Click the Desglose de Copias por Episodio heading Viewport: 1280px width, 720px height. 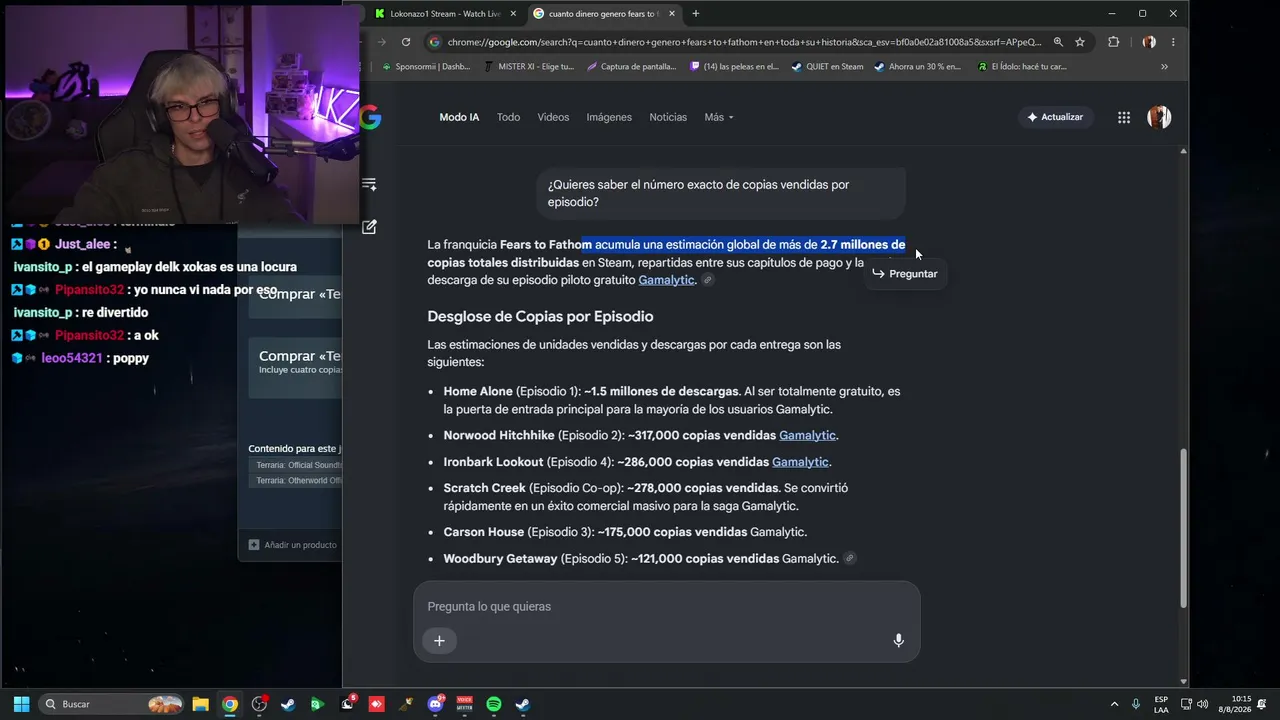540,316
